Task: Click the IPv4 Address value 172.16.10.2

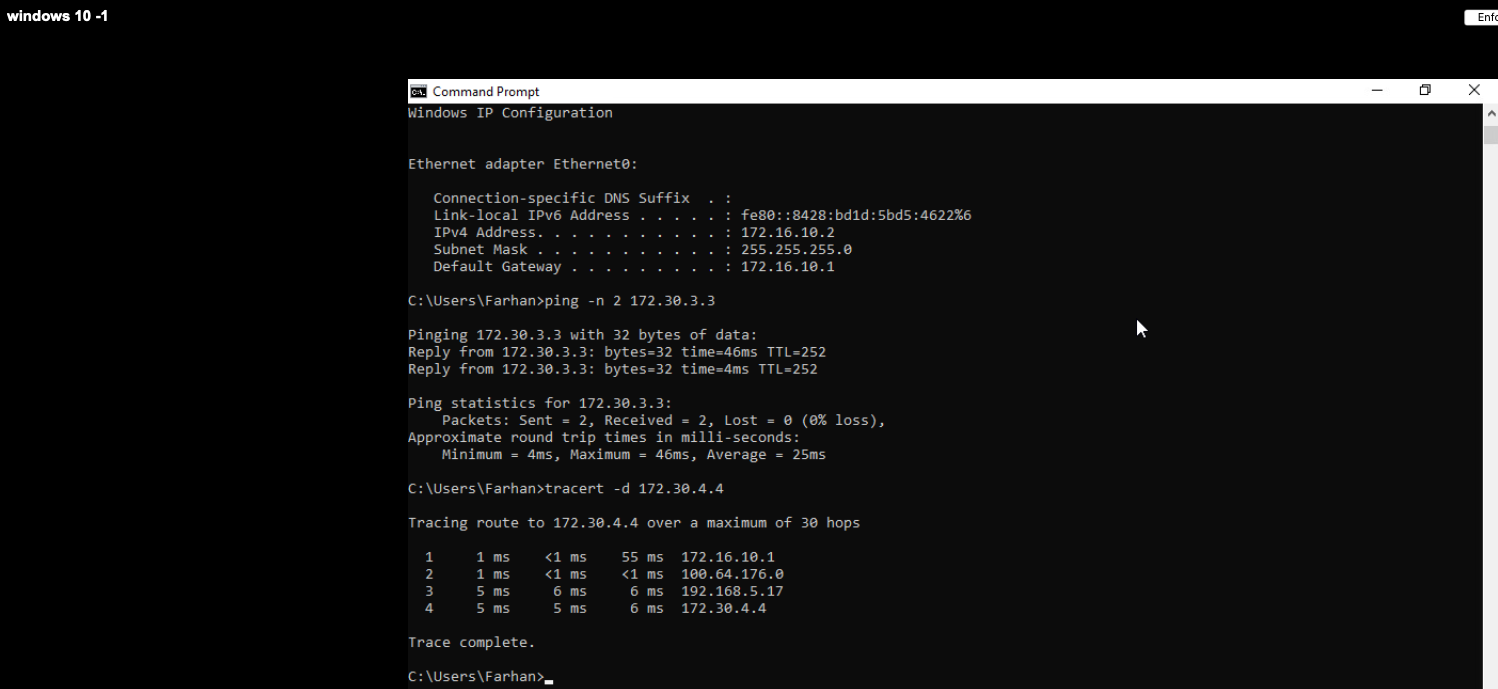Action: tap(787, 233)
